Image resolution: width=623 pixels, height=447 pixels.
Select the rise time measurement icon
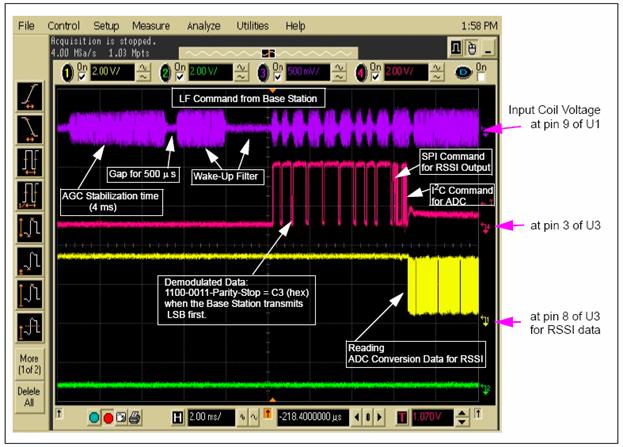(30, 96)
